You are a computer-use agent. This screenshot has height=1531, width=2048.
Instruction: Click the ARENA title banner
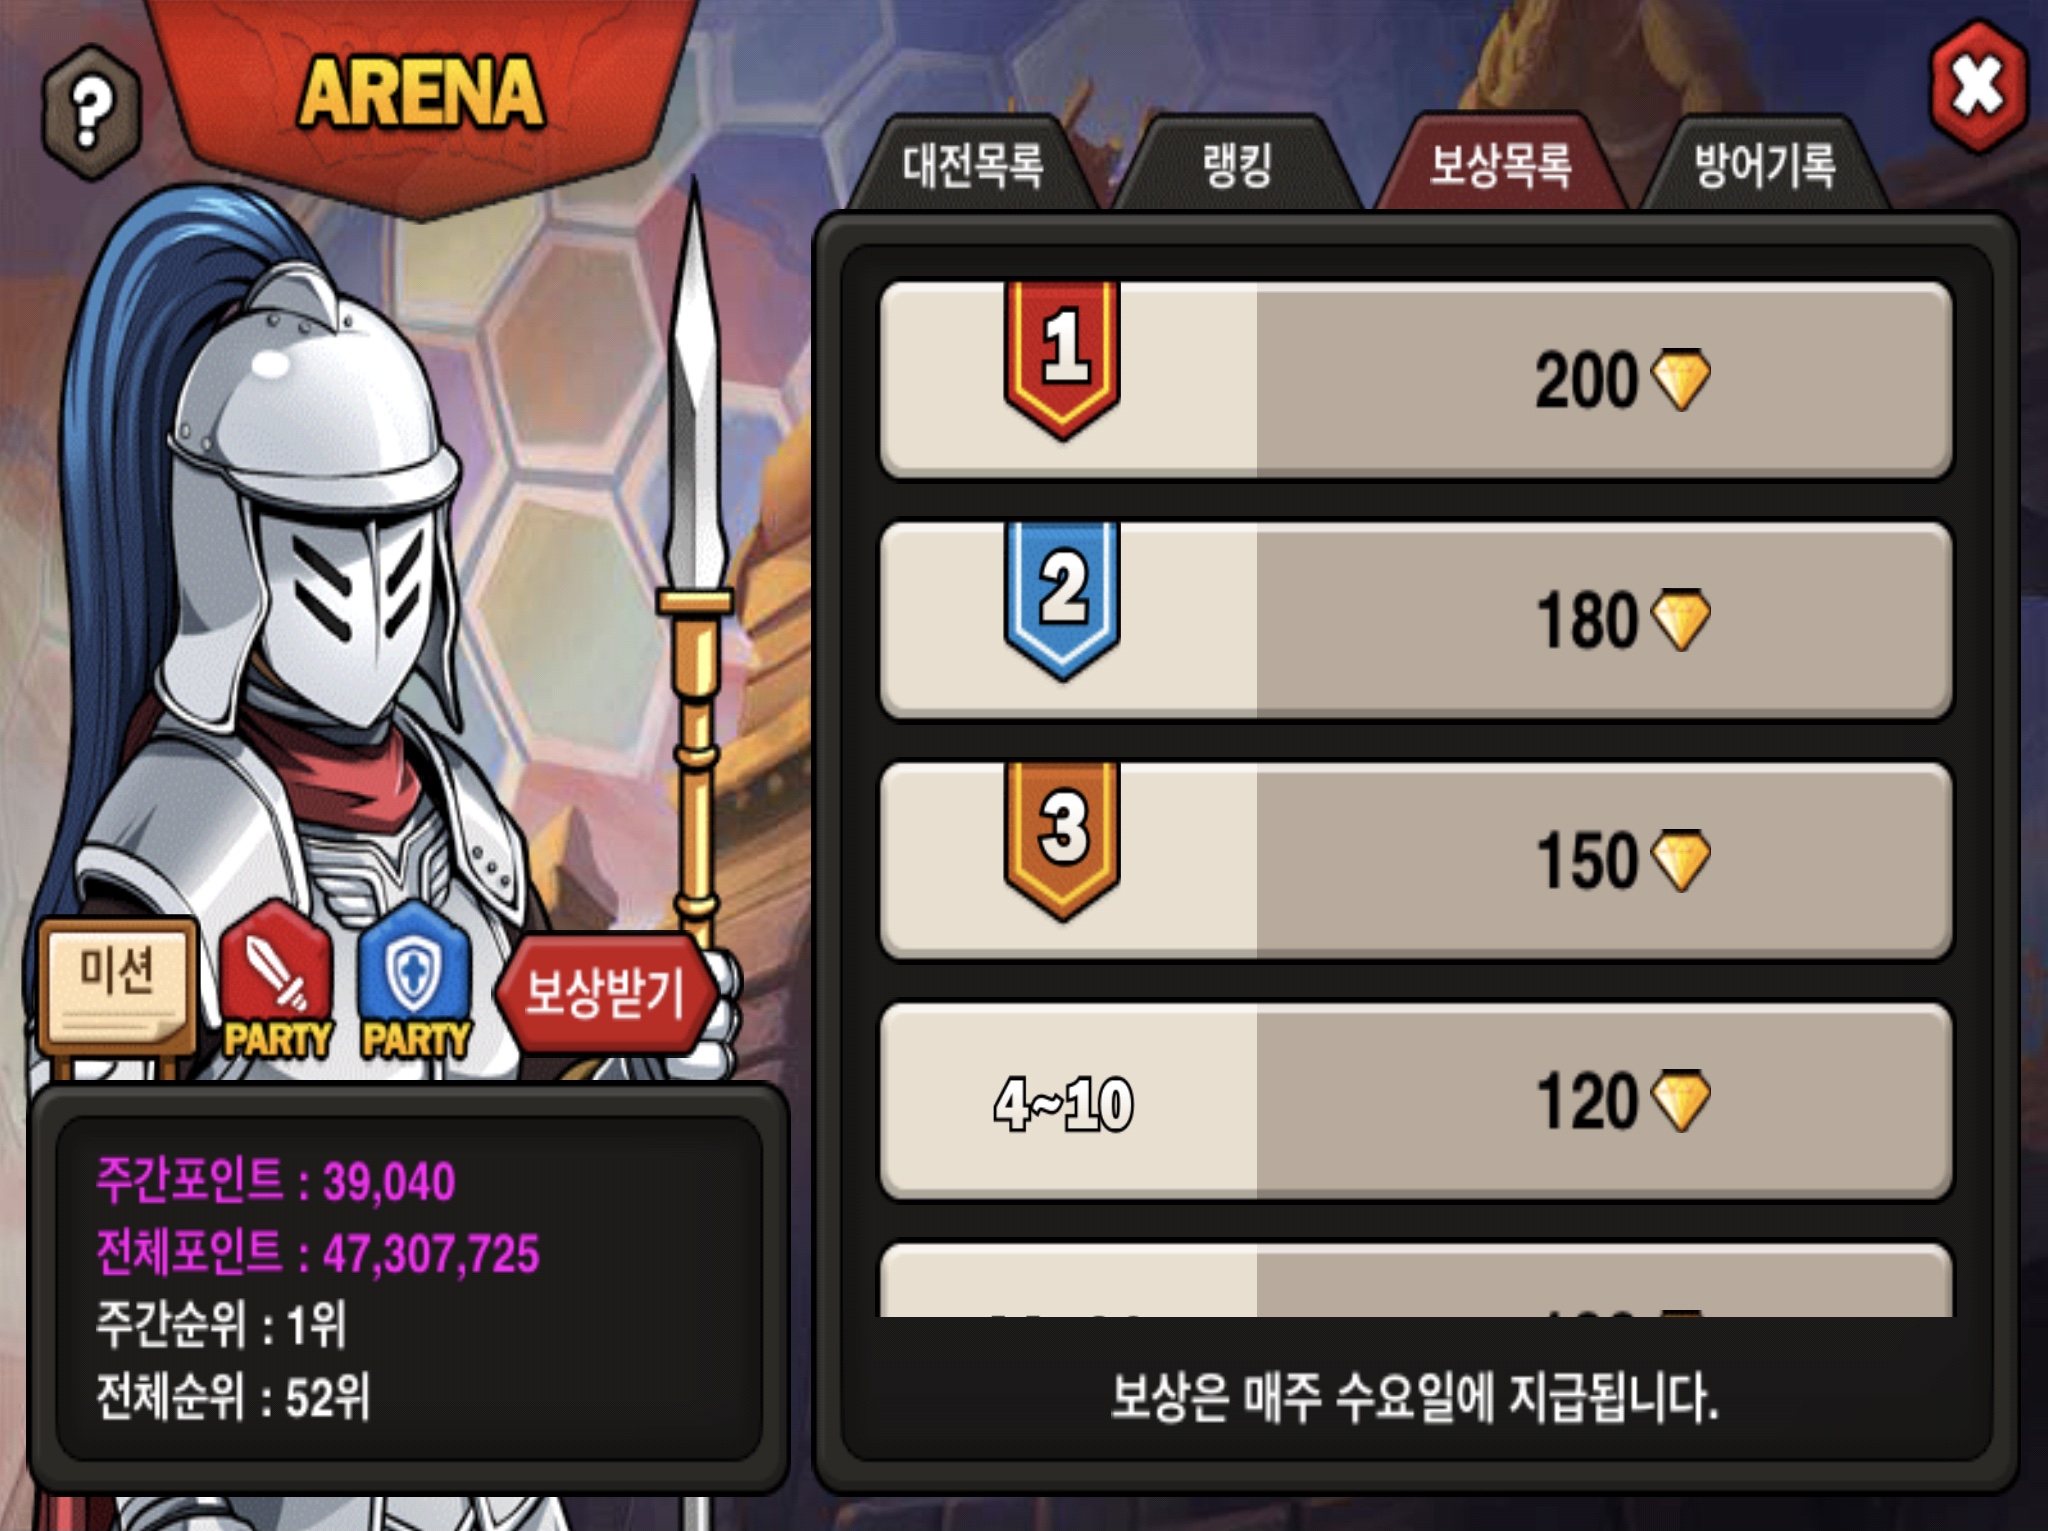click(421, 95)
